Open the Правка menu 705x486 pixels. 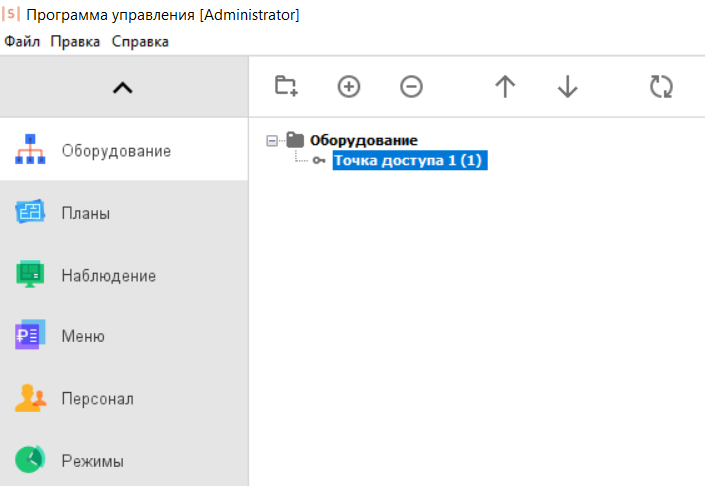click(x=75, y=41)
